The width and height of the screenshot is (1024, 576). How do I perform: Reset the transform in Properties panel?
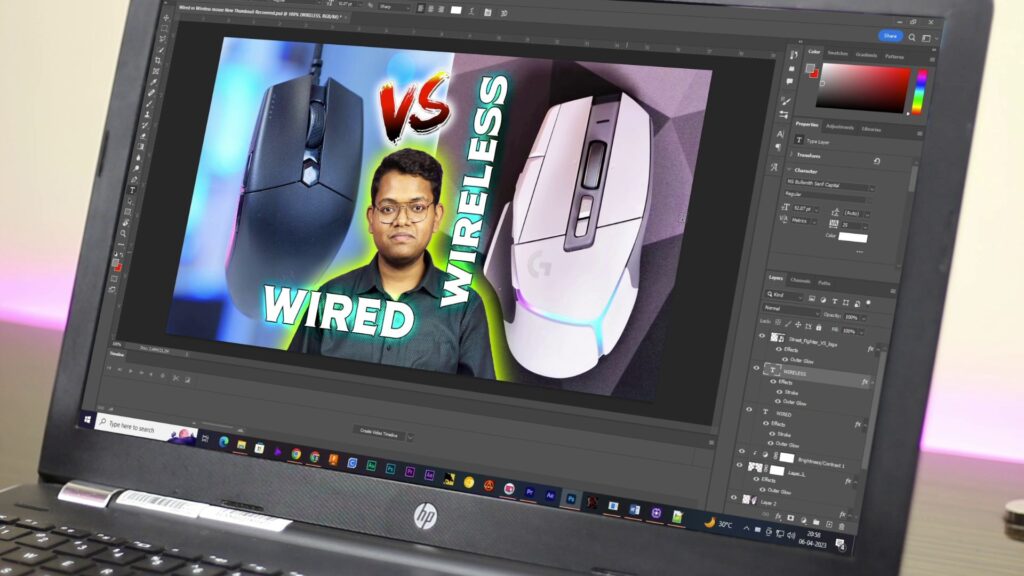click(876, 161)
